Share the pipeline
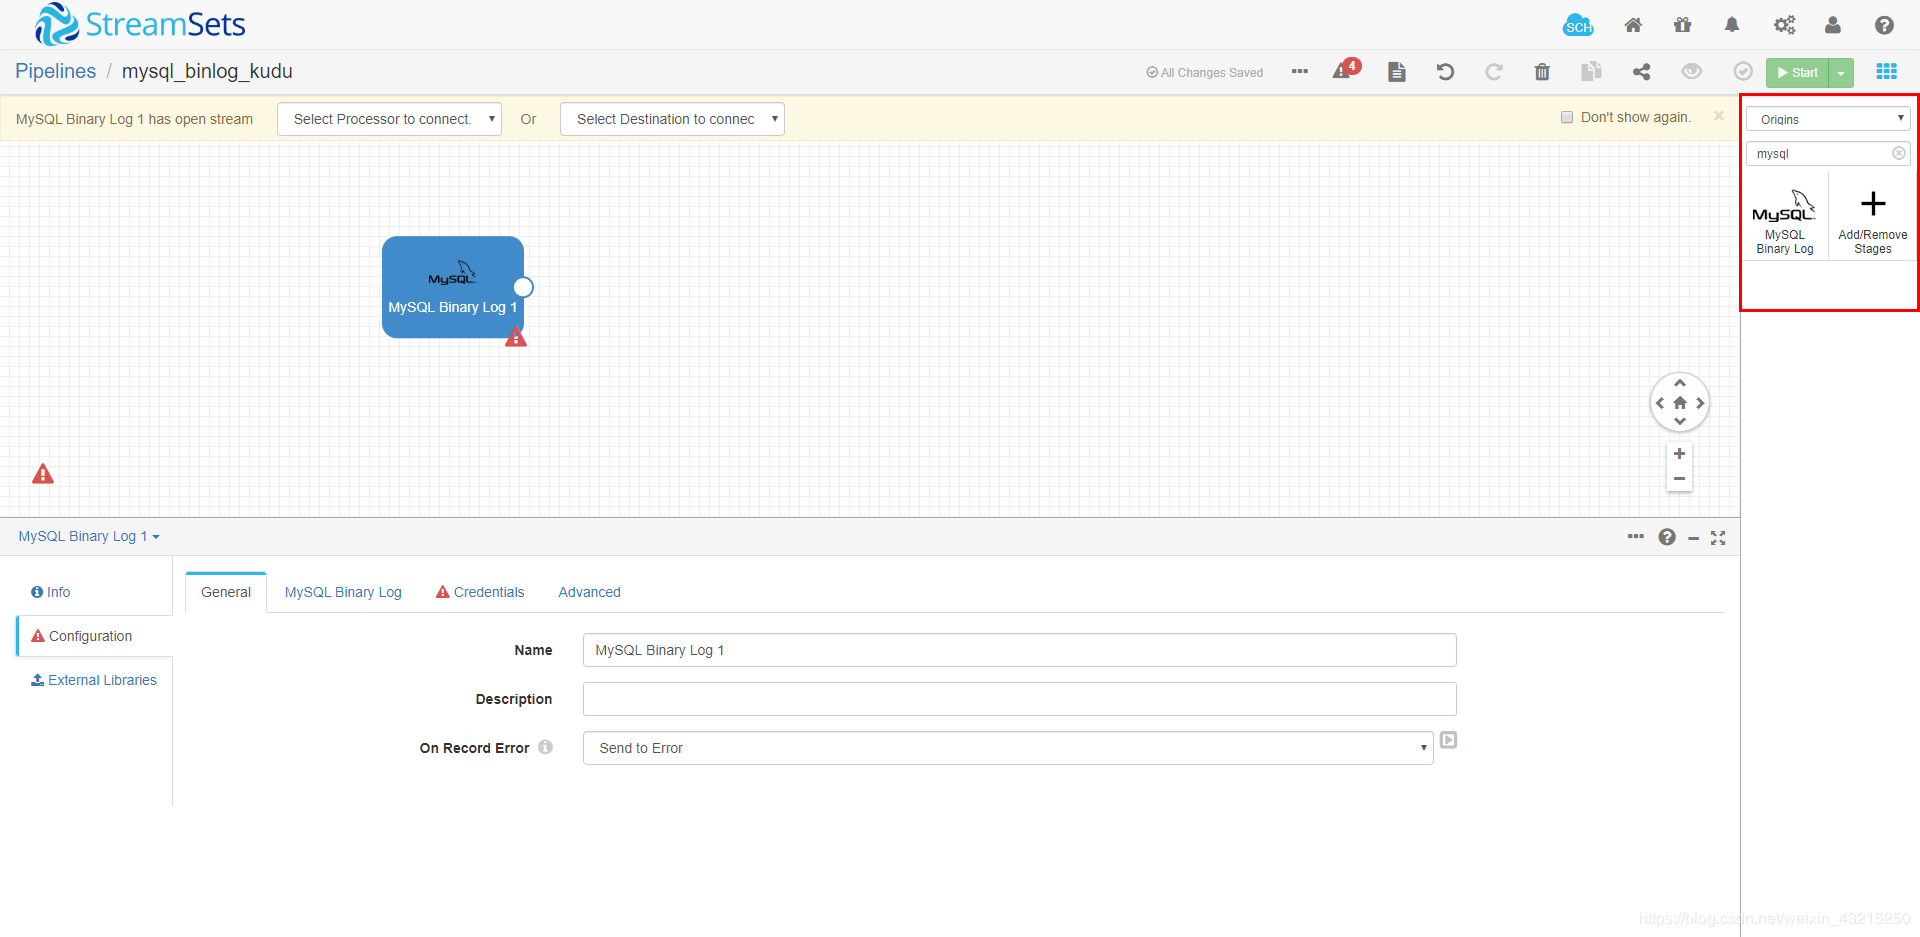 coord(1642,72)
